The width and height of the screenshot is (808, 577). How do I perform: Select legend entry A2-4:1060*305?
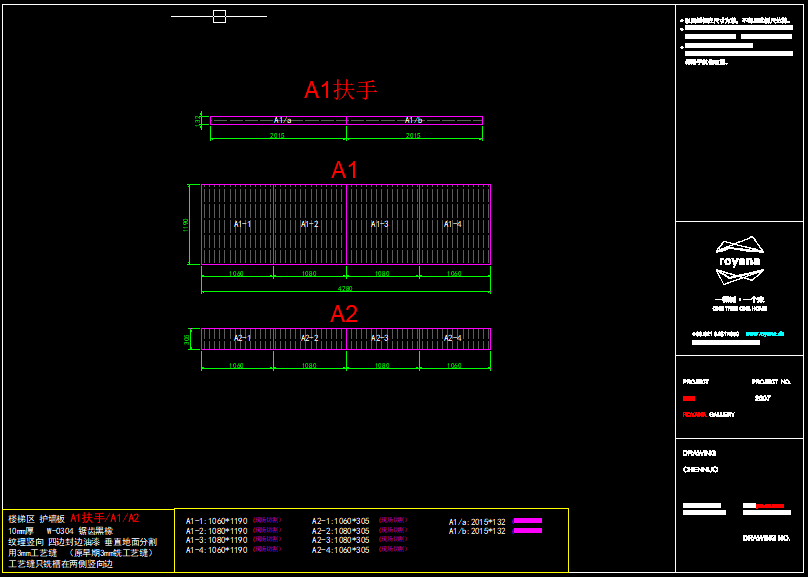[340, 550]
